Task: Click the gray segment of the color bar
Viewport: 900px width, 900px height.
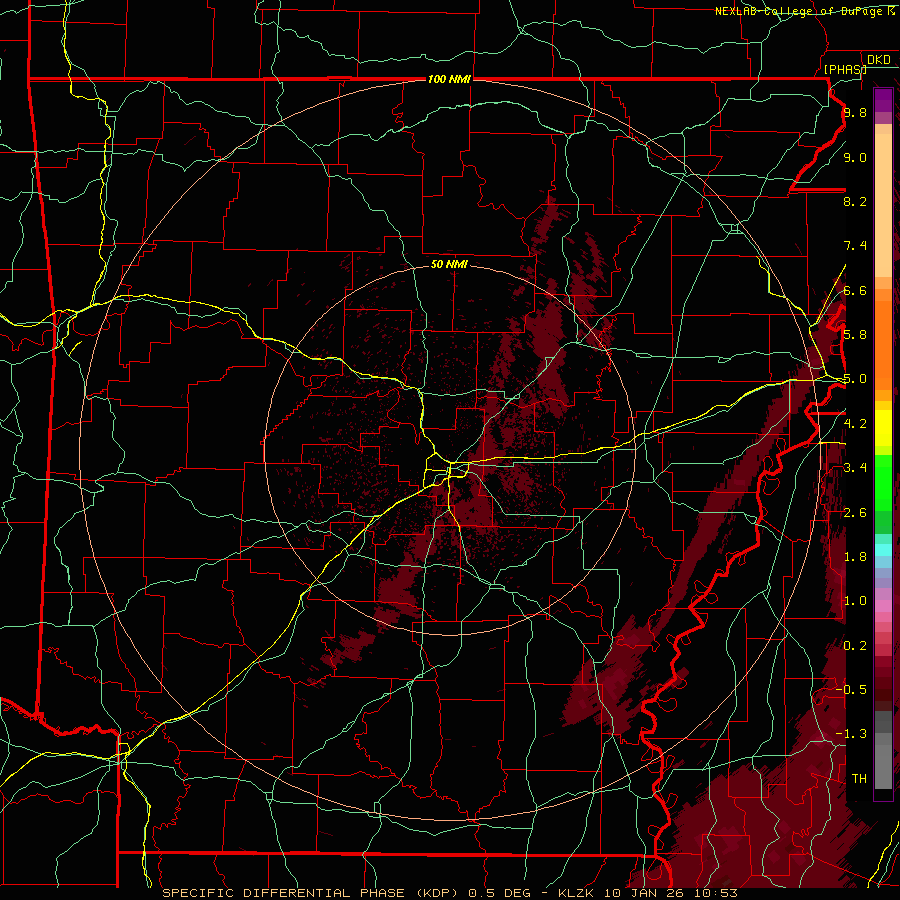Action: point(883,749)
